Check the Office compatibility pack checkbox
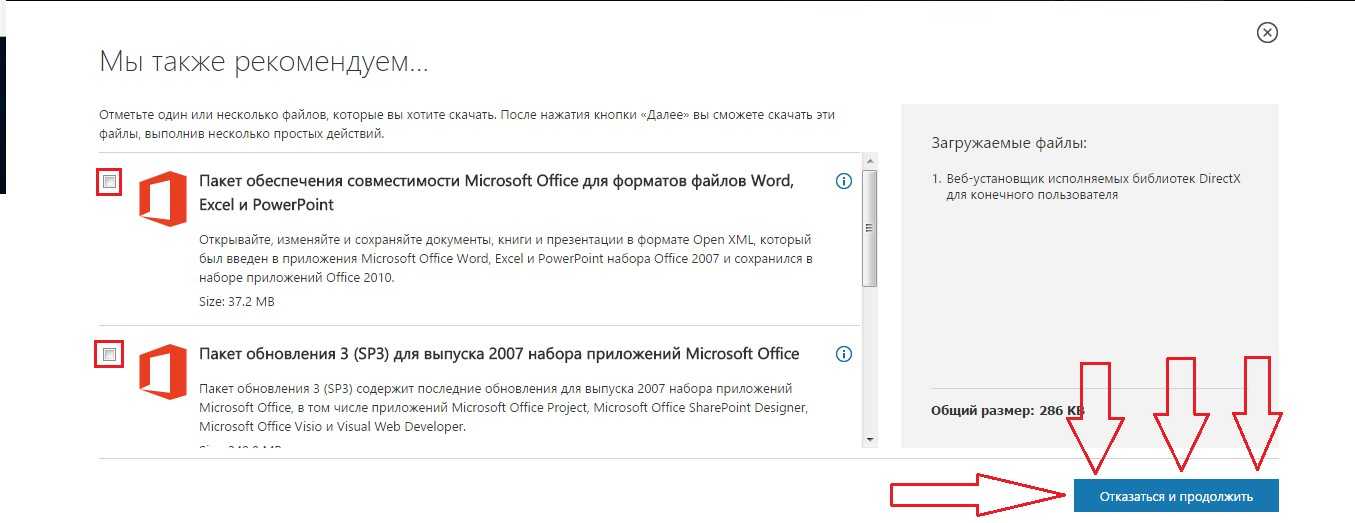The height and width of the screenshot is (523, 1355). click(110, 182)
